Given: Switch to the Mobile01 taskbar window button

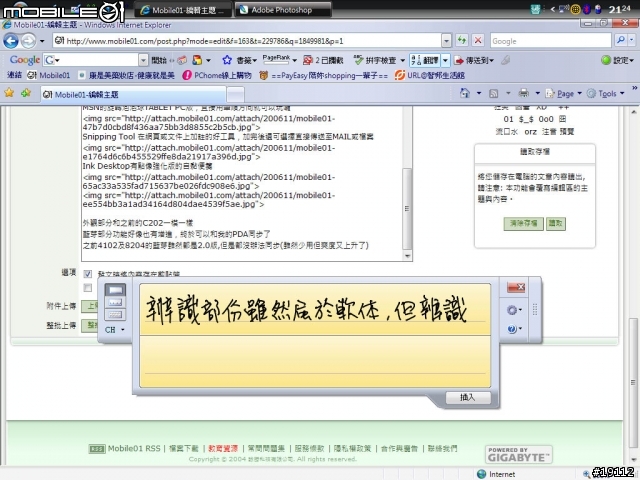Looking at the screenshot, I should [183, 10].
